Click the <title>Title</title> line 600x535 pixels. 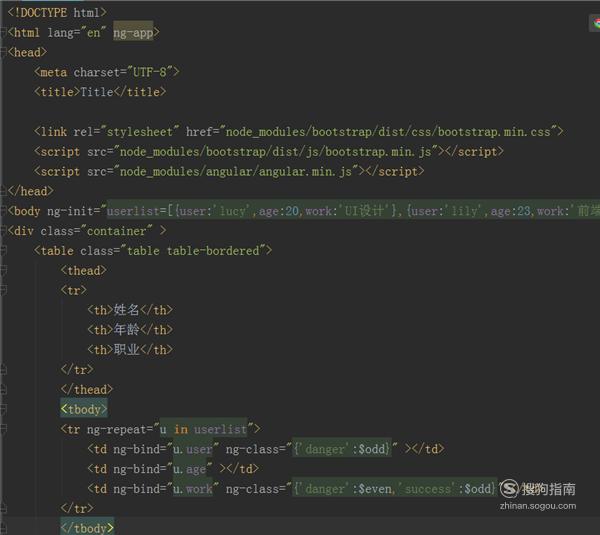pyautogui.click(x=100, y=92)
